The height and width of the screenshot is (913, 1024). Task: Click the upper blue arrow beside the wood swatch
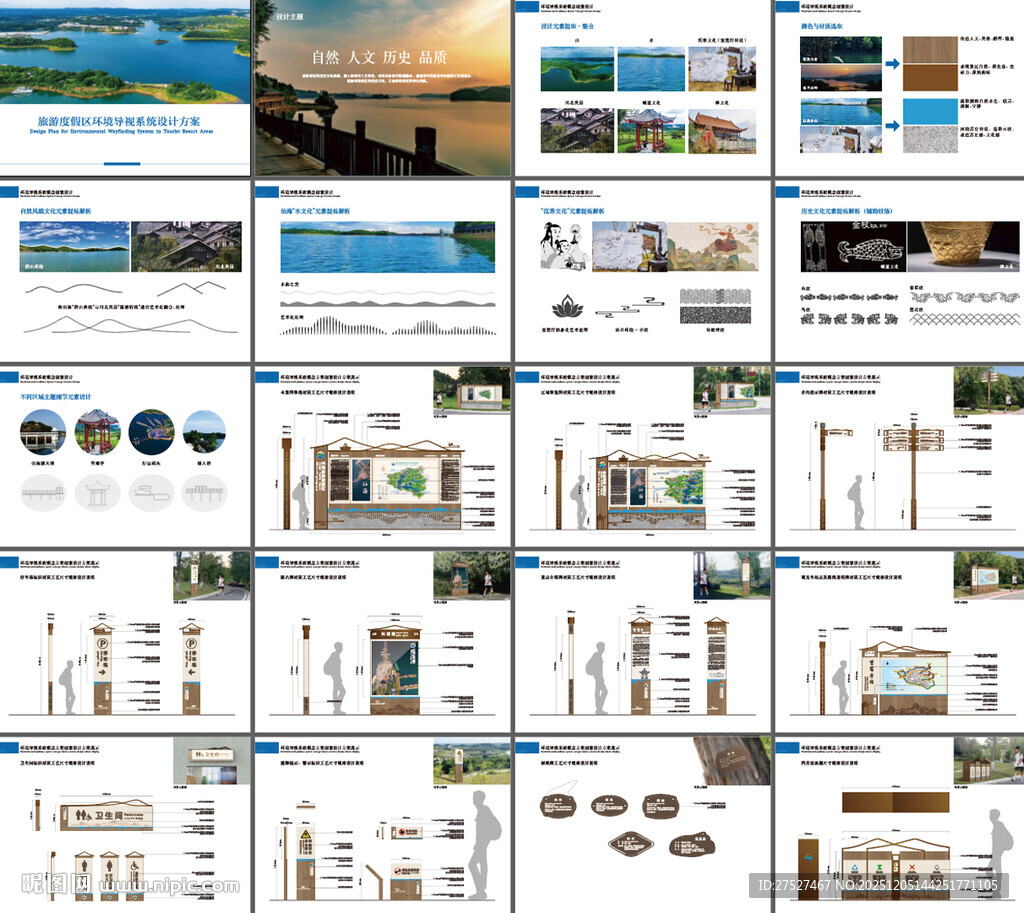coord(892,64)
